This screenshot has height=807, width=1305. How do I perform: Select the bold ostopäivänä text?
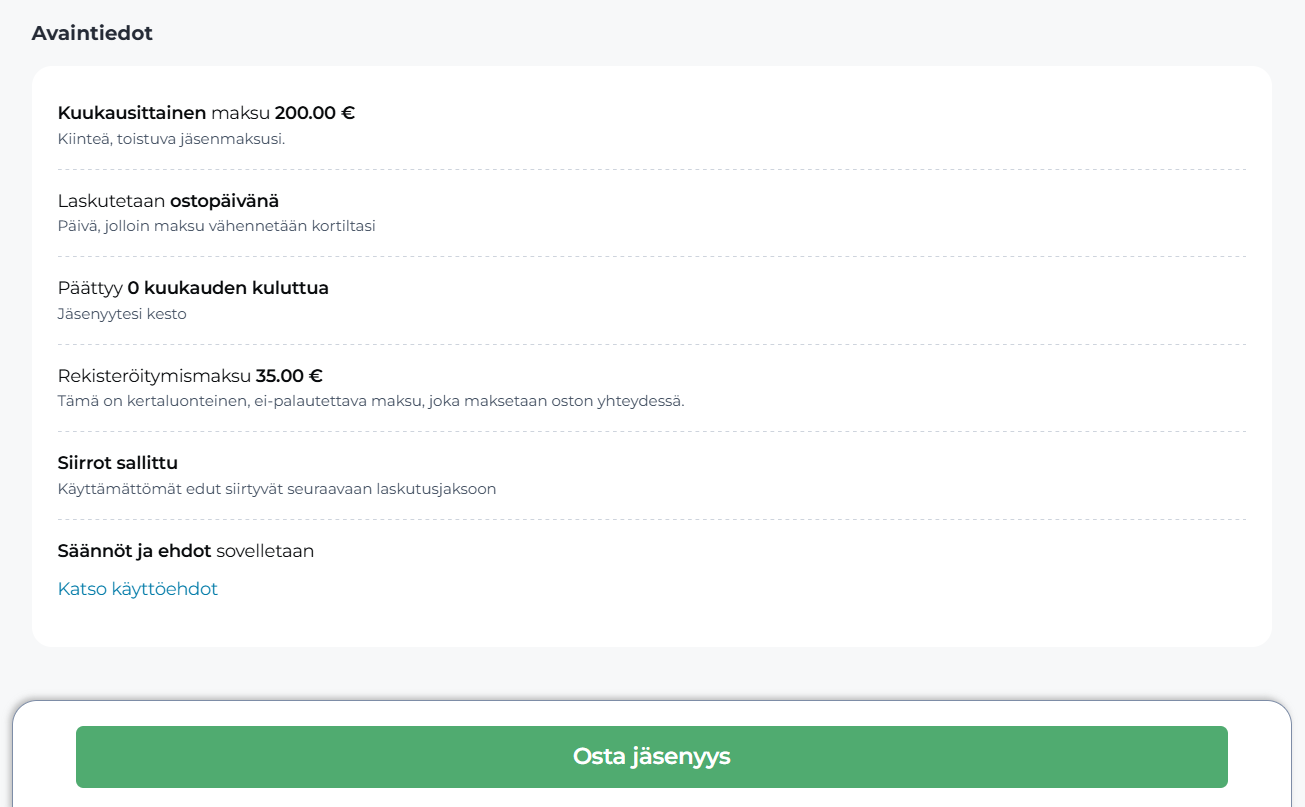coord(224,201)
